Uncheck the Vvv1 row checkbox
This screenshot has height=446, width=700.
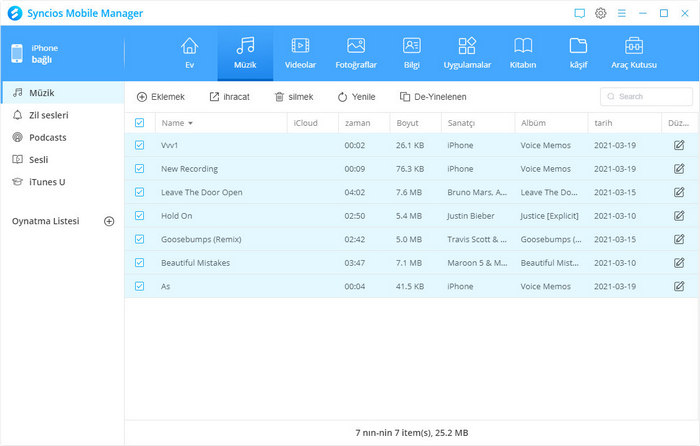pos(139,145)
